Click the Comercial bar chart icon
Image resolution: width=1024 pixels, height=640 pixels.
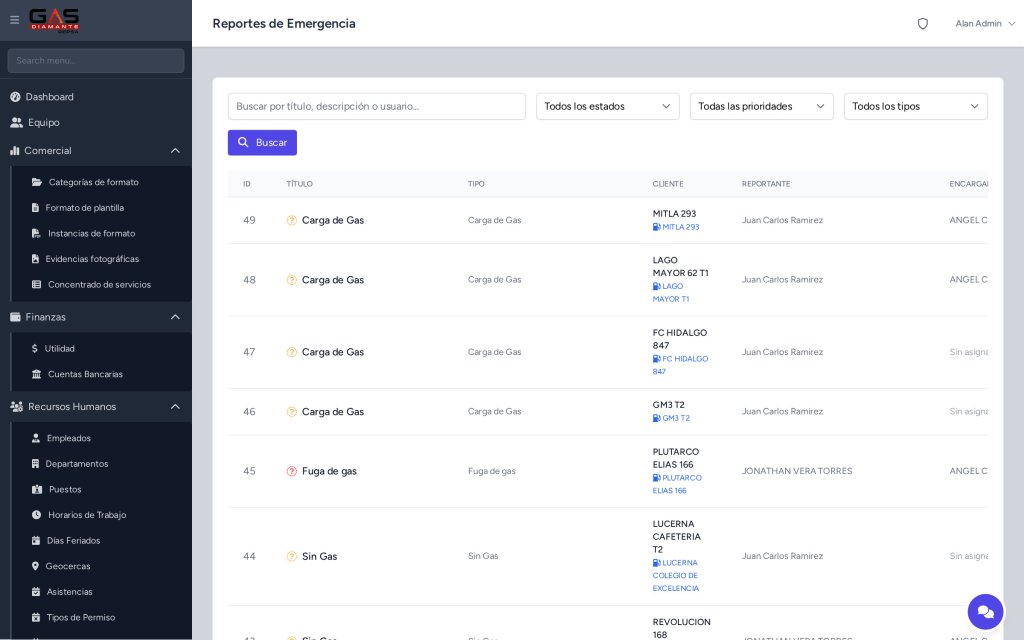[14, 150]
